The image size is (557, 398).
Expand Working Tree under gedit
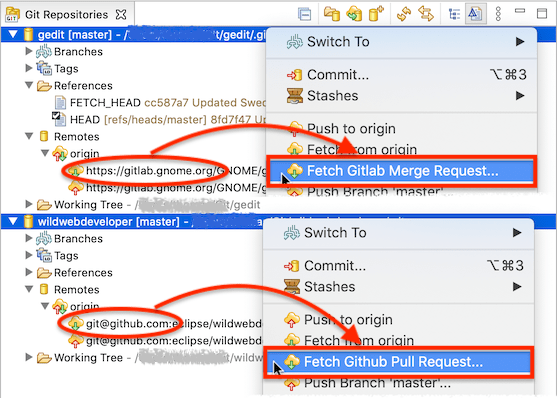click(x=29, y=204)
